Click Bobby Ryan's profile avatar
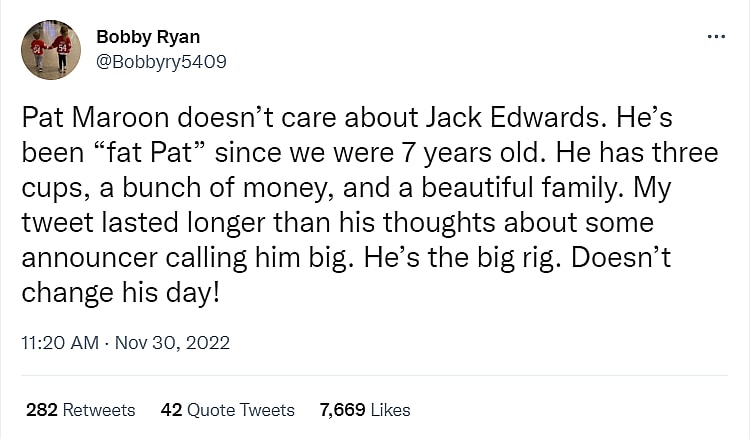Image resolution: width=750 pixels, height=439 pixels. tap(52, 50)
